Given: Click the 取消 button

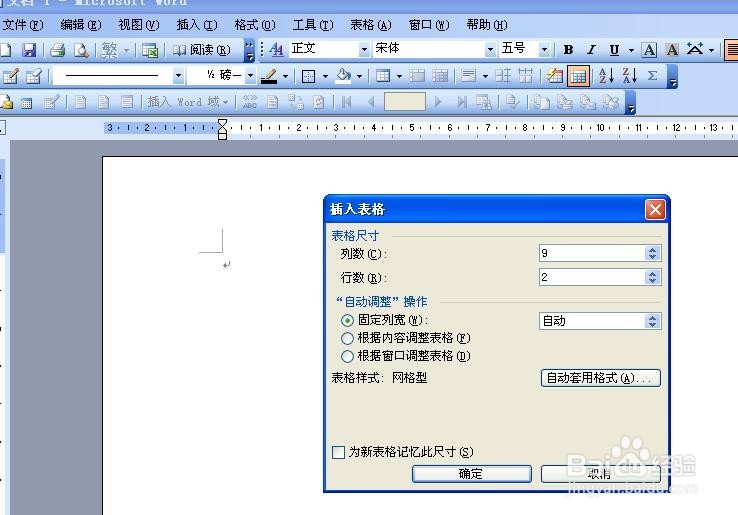Looking at the screenshot, I should click(600, 474).
